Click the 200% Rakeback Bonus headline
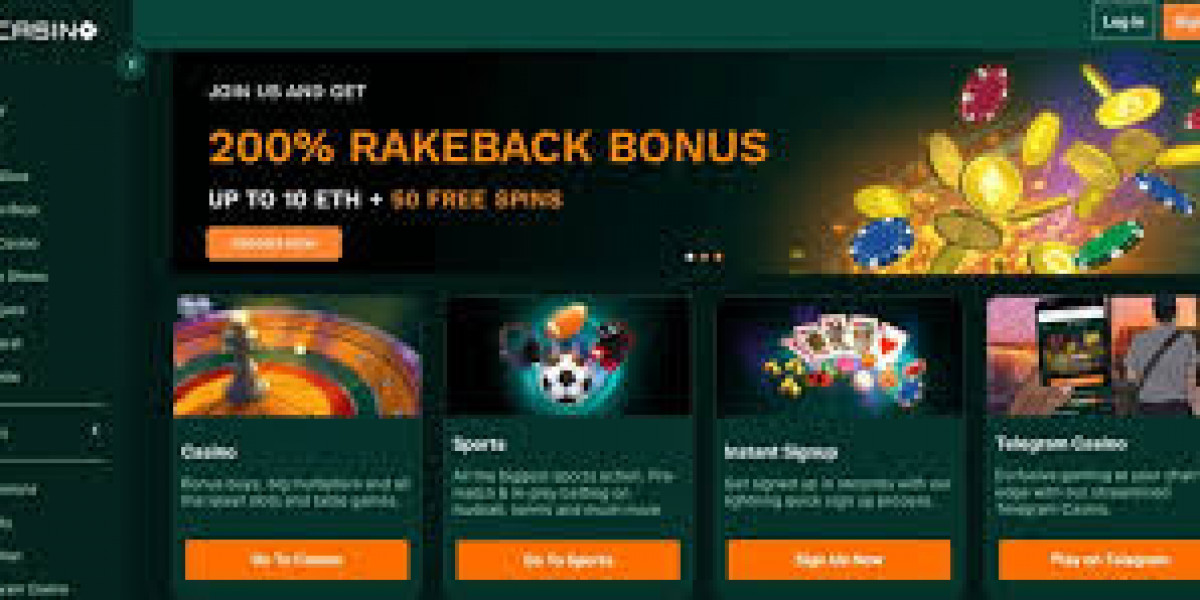 pos(488,147)
